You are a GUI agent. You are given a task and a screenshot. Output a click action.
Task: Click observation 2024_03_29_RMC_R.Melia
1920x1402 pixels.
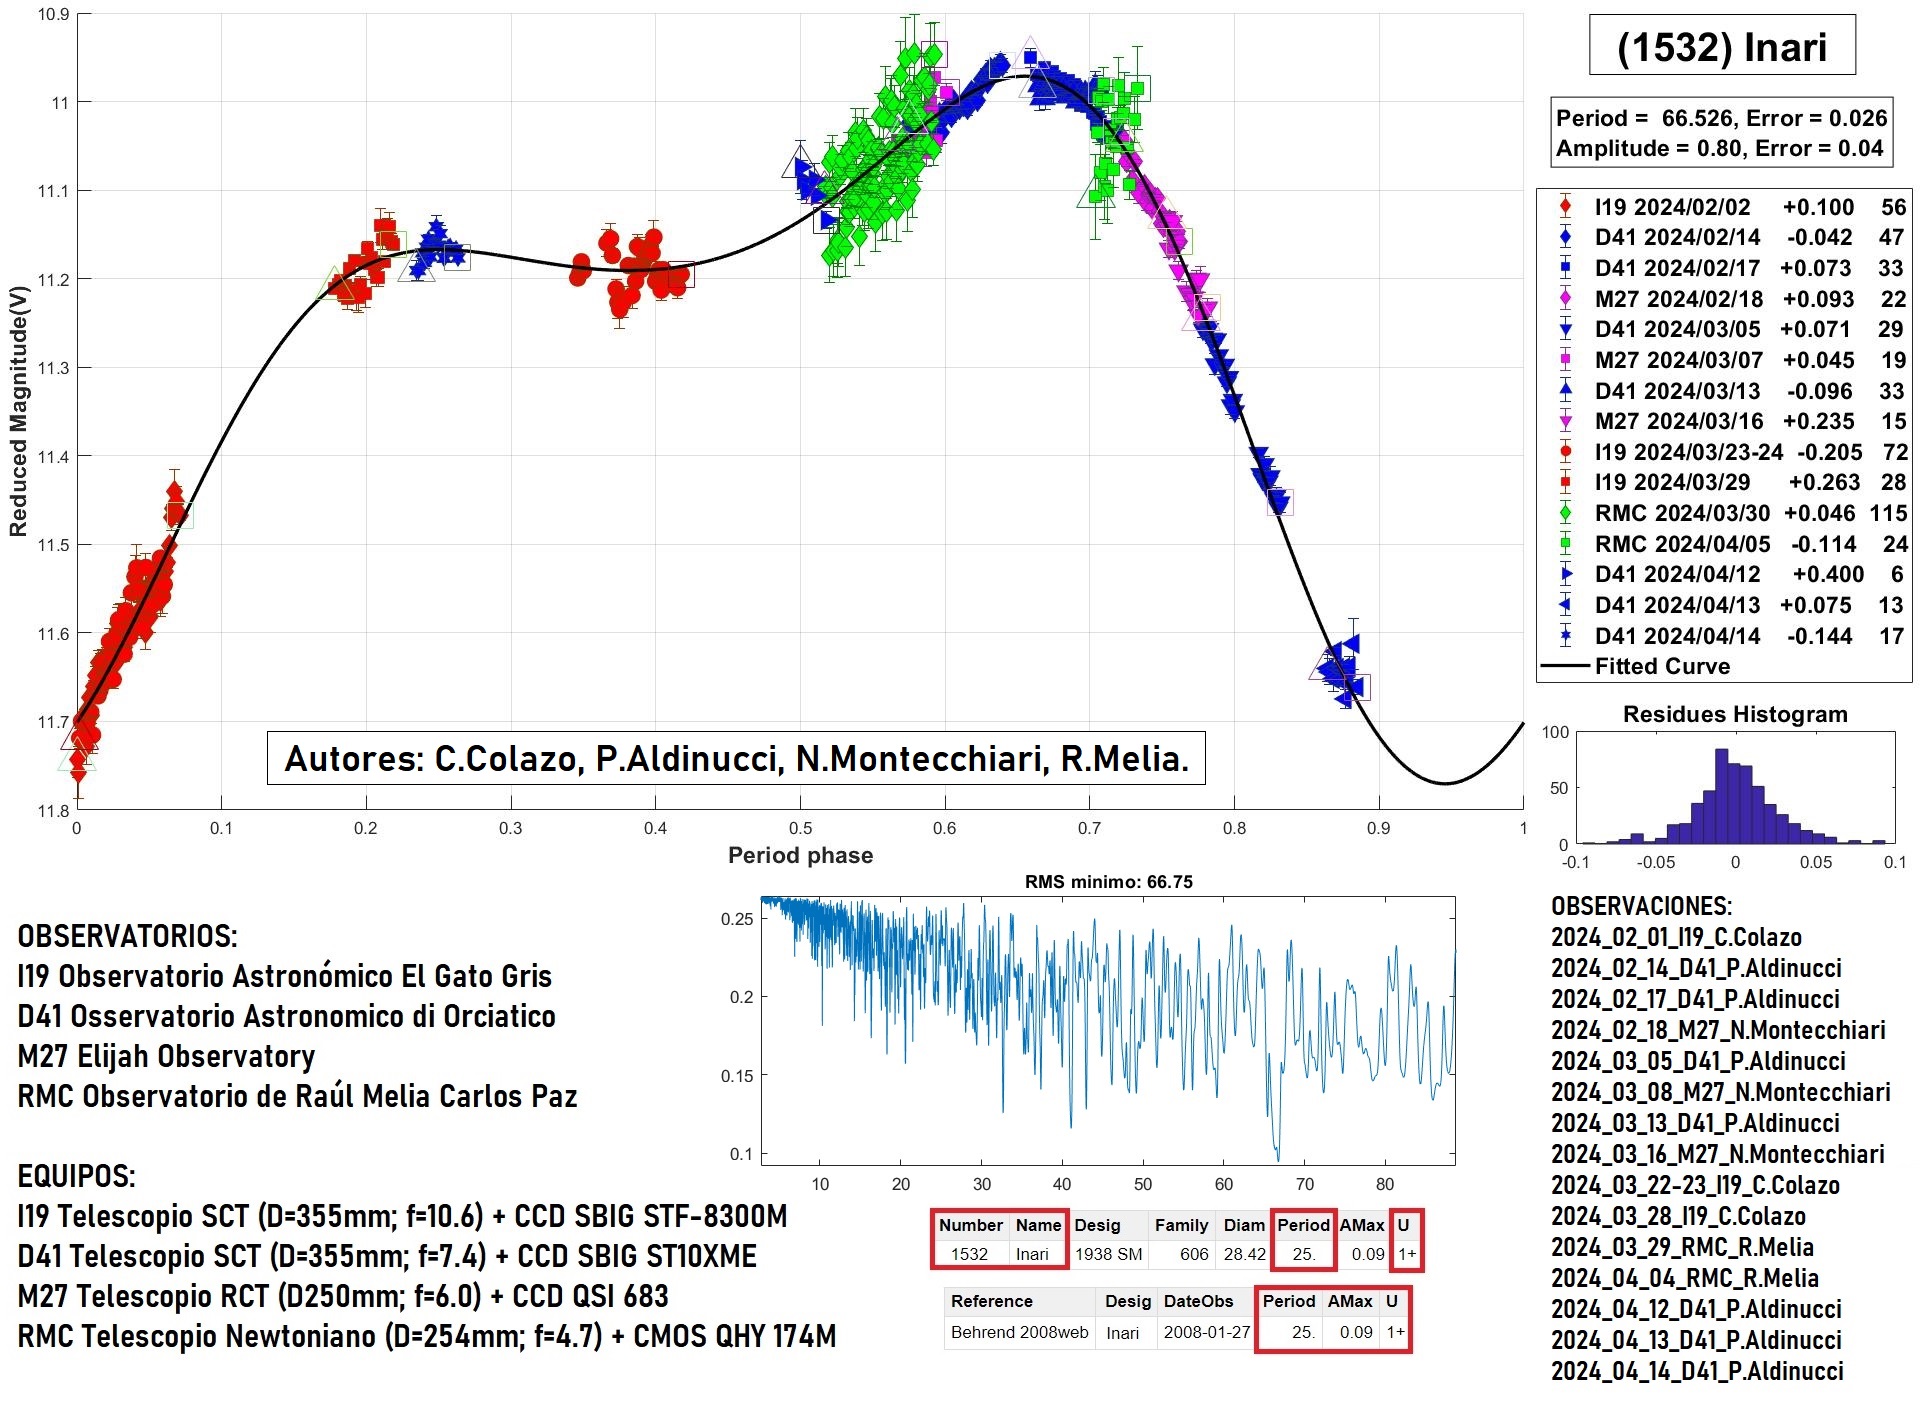pos(1682,1247)
